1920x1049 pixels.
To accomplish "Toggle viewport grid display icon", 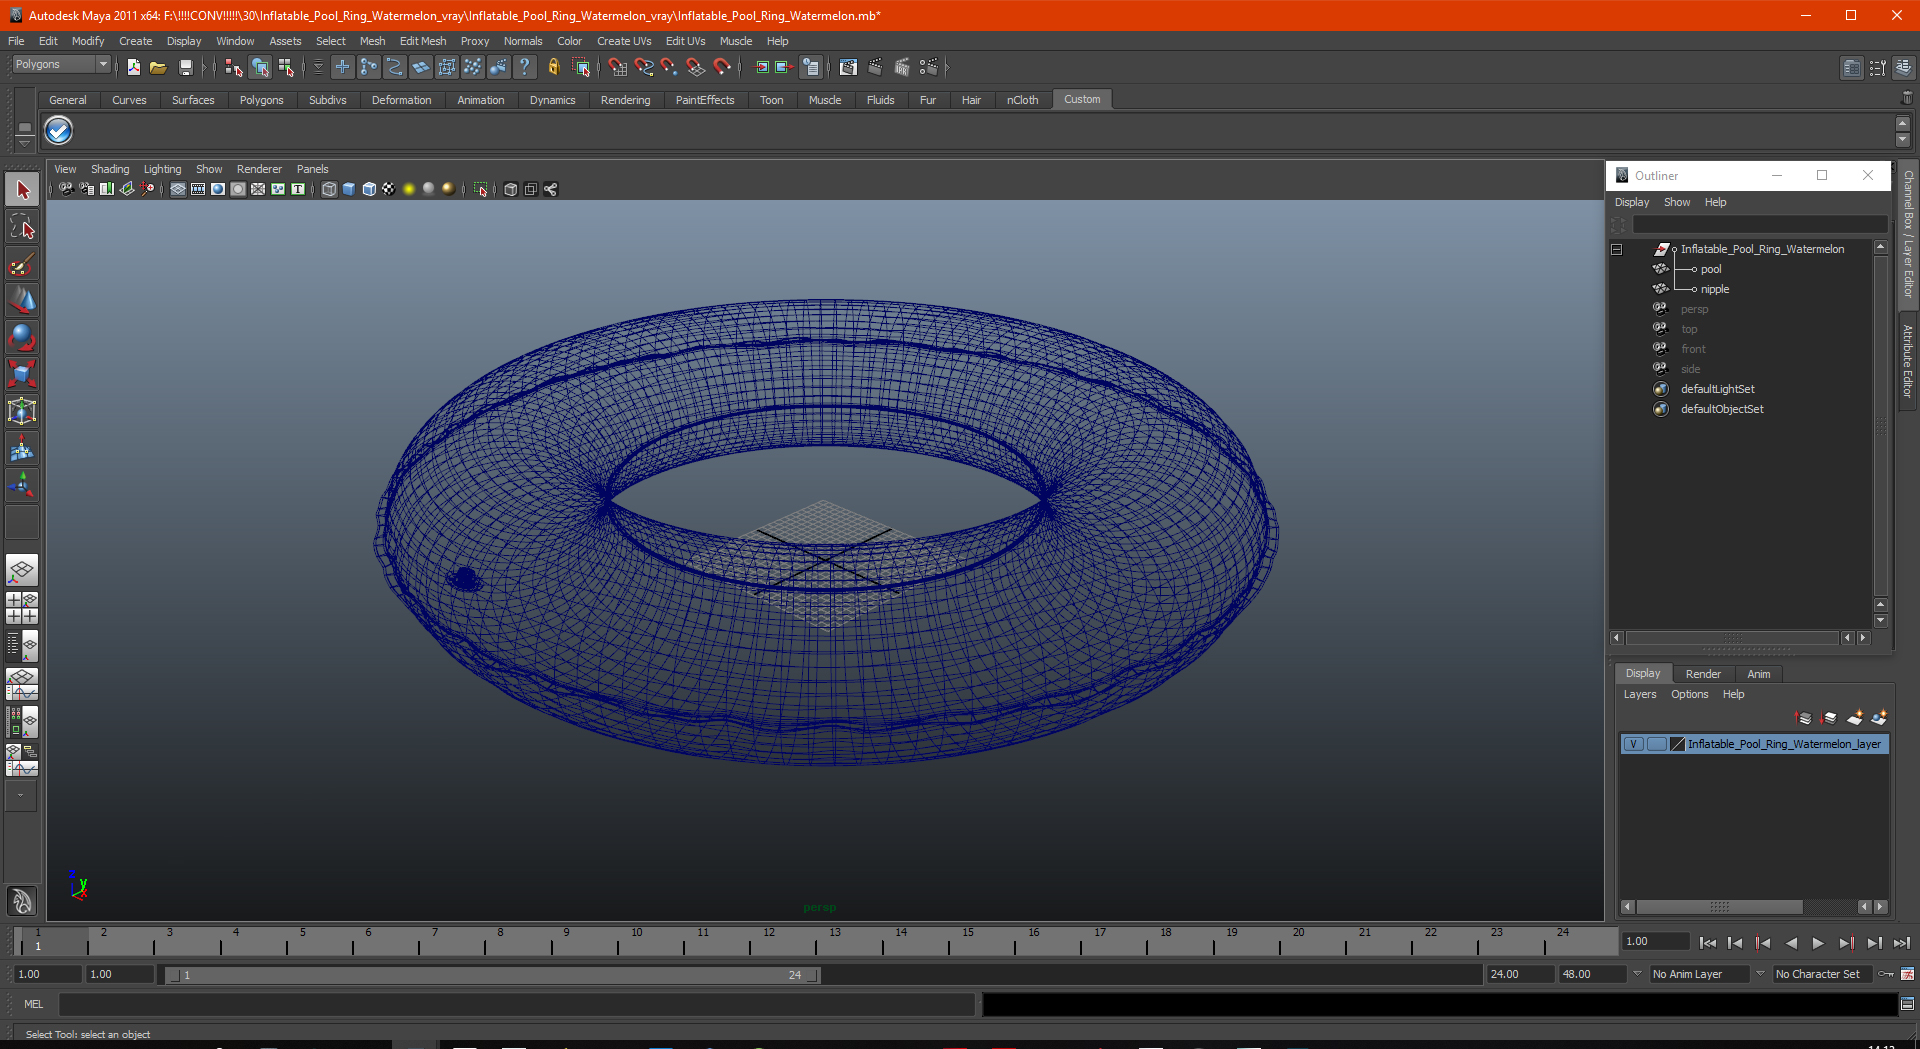I will 178,189.
